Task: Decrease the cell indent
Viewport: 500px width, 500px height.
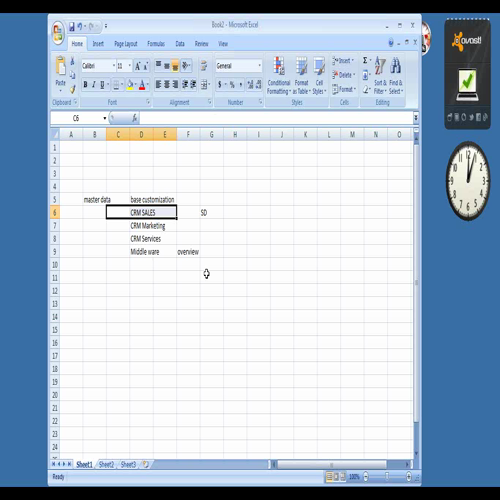Action: point(185,85)
